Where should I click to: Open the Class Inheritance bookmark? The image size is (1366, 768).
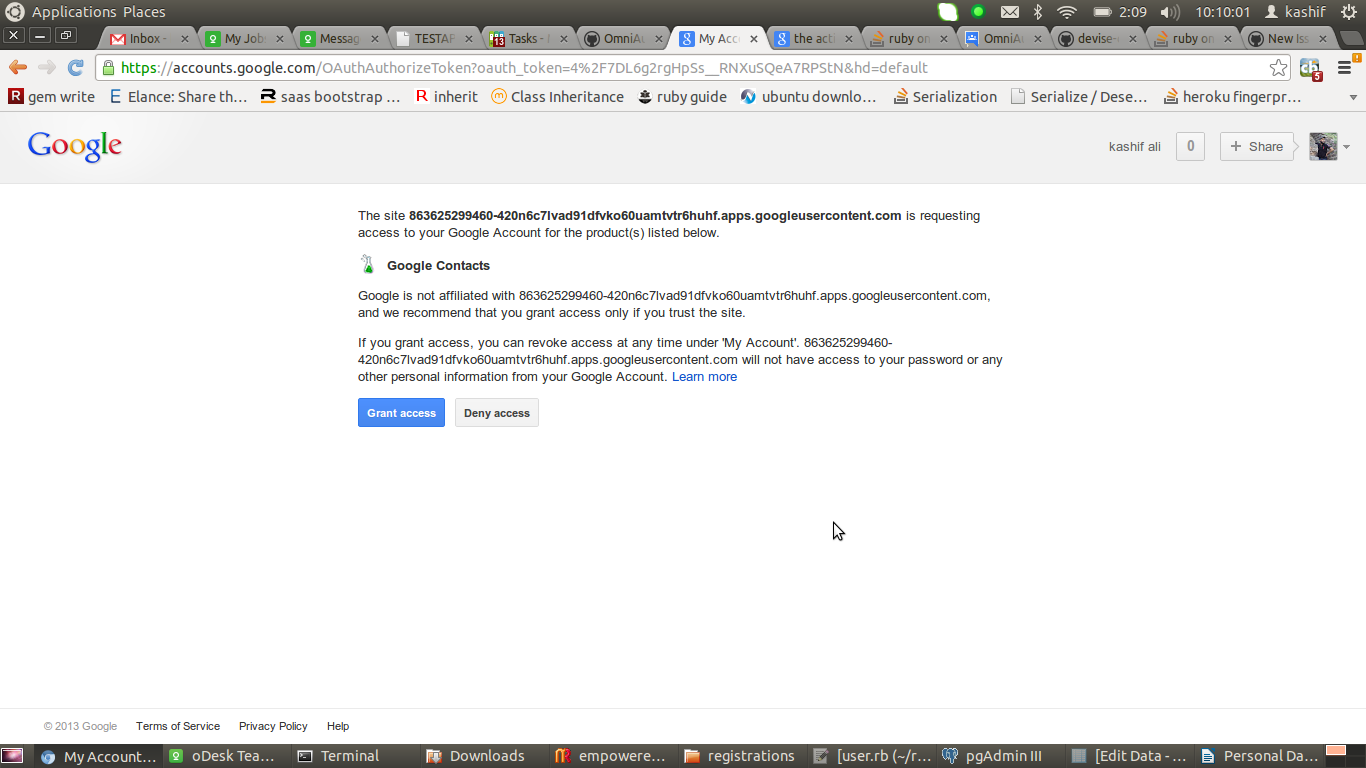point(557,97)
